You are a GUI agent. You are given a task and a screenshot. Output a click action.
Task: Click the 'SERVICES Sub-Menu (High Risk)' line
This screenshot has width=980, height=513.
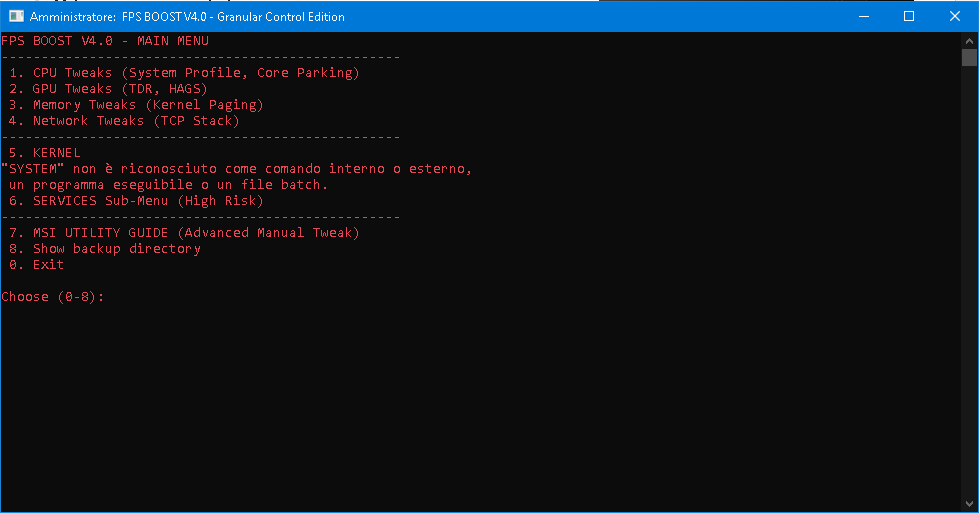click(x=136, y=201)
